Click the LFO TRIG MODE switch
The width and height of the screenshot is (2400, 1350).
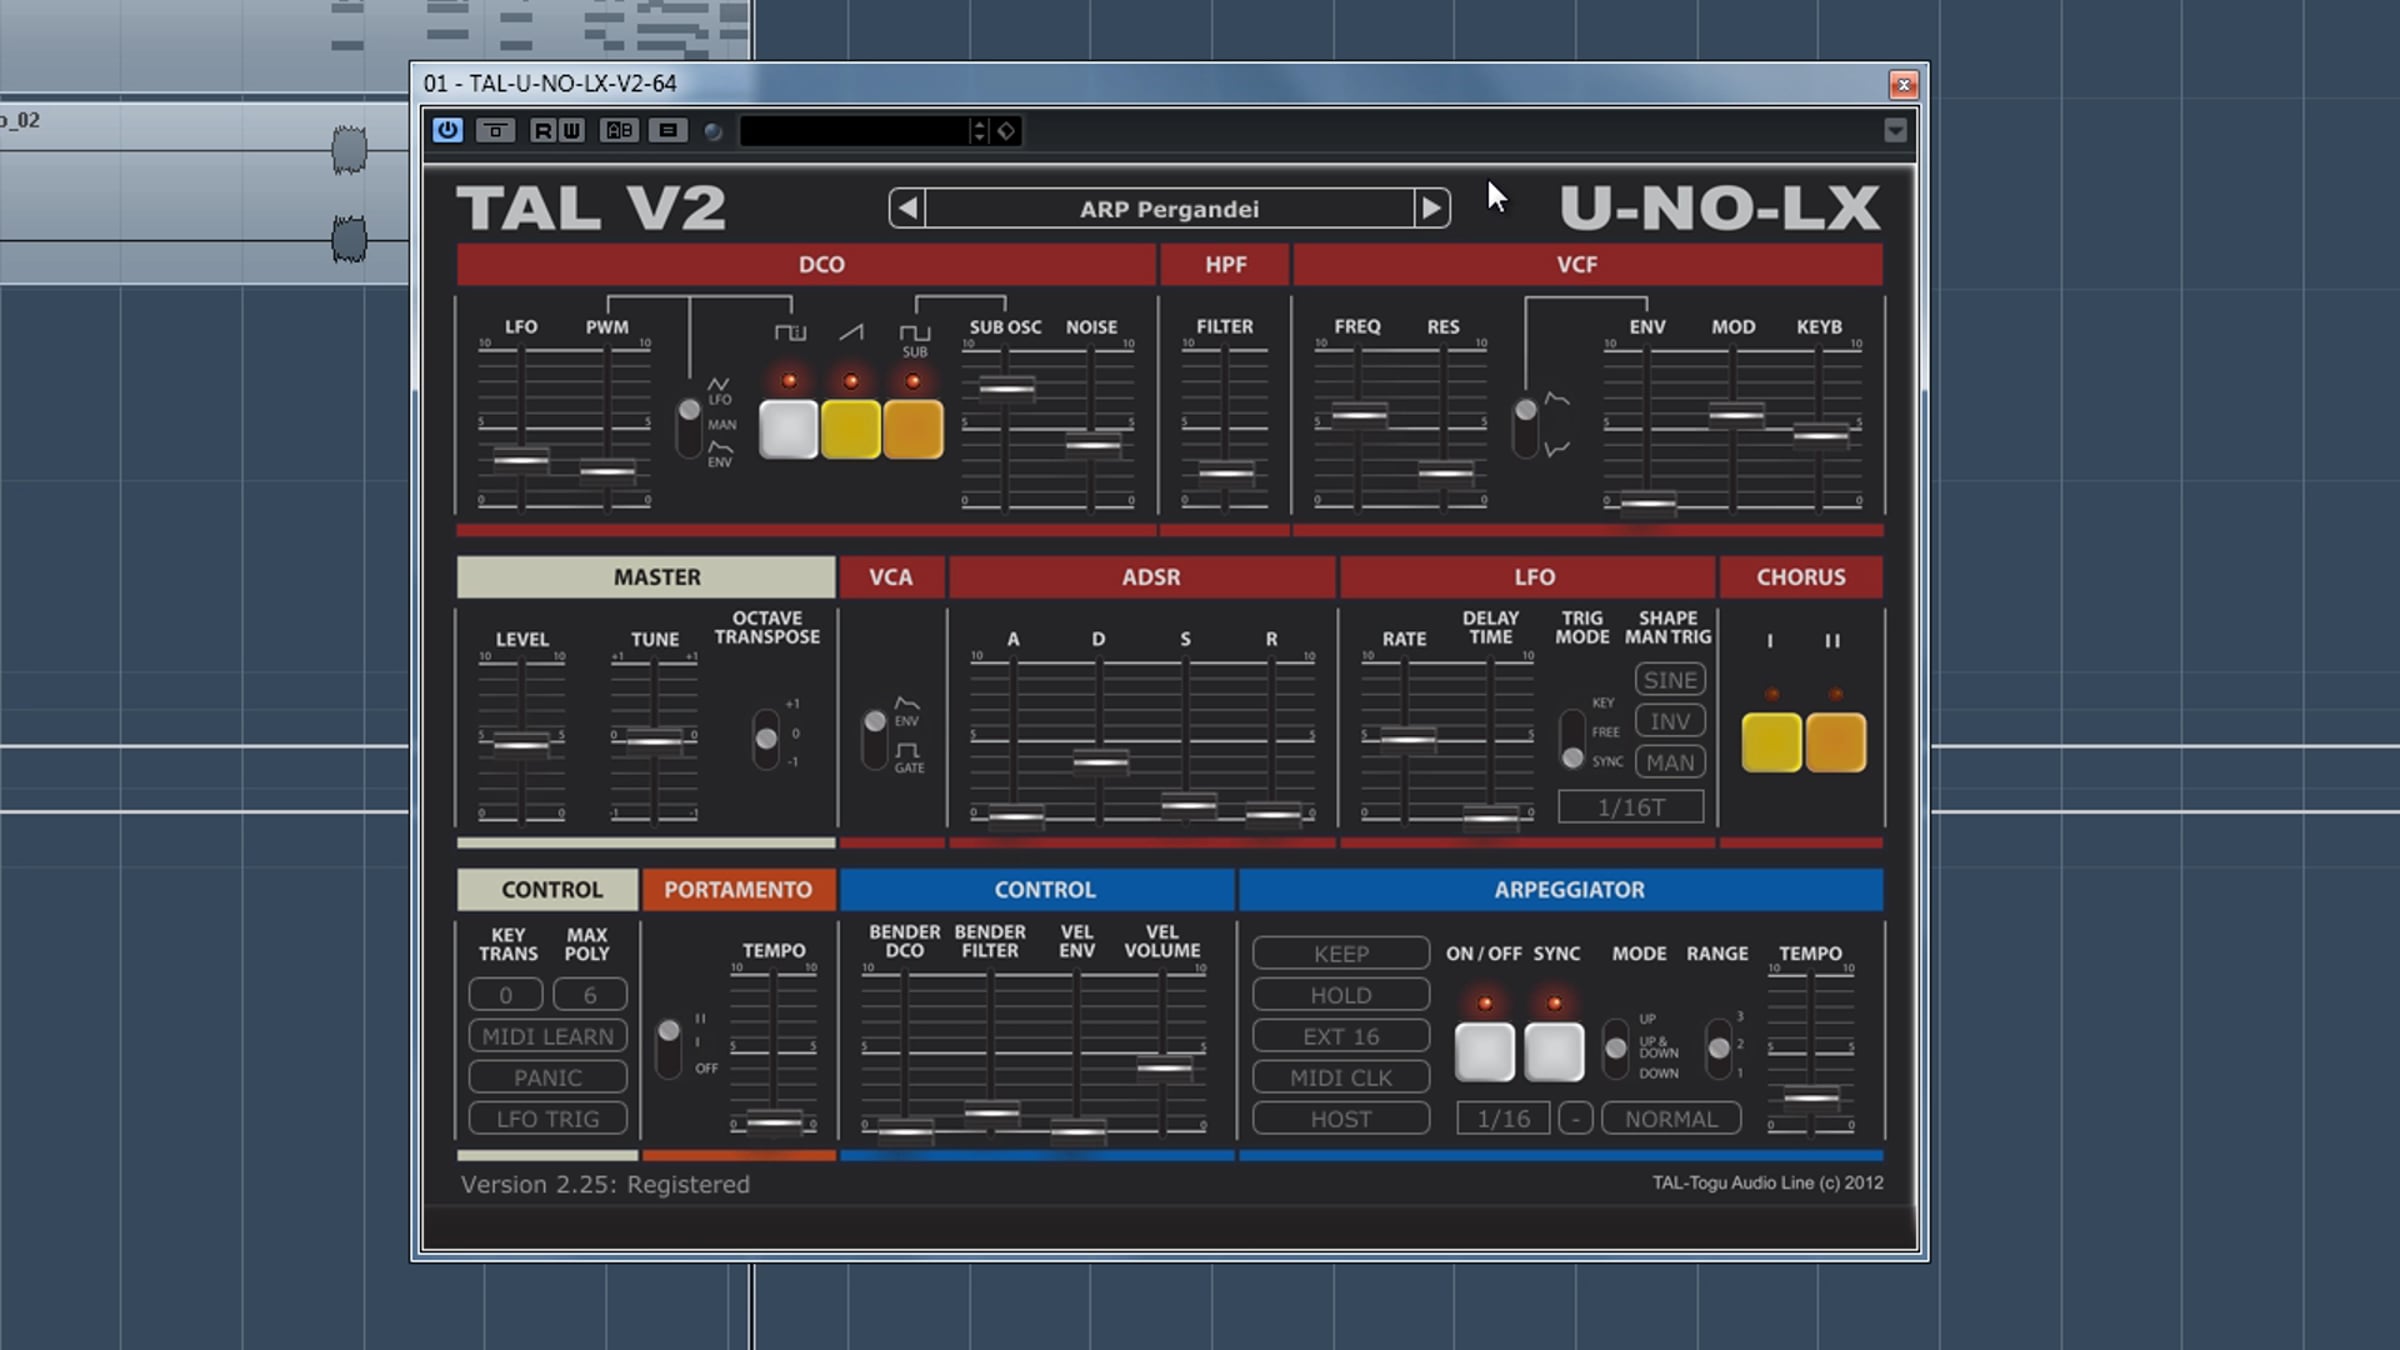[1572, 740]
